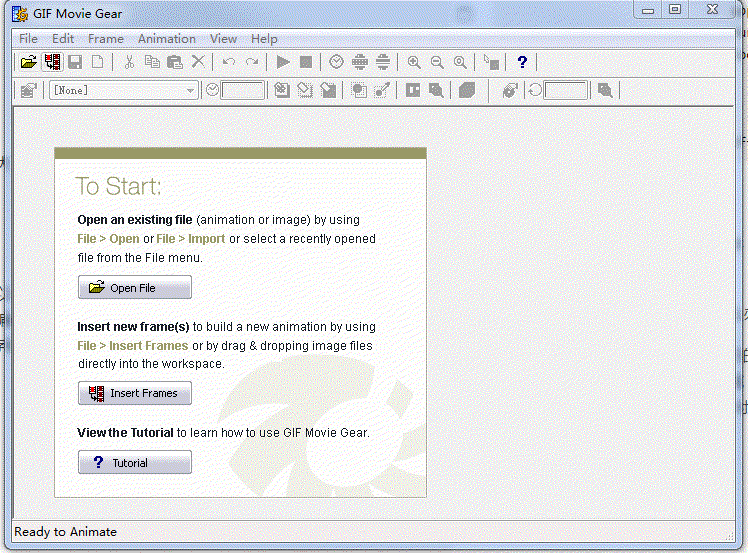Open the Frame menu
This screenshot has width=748, height=553.
click(106, 39)
